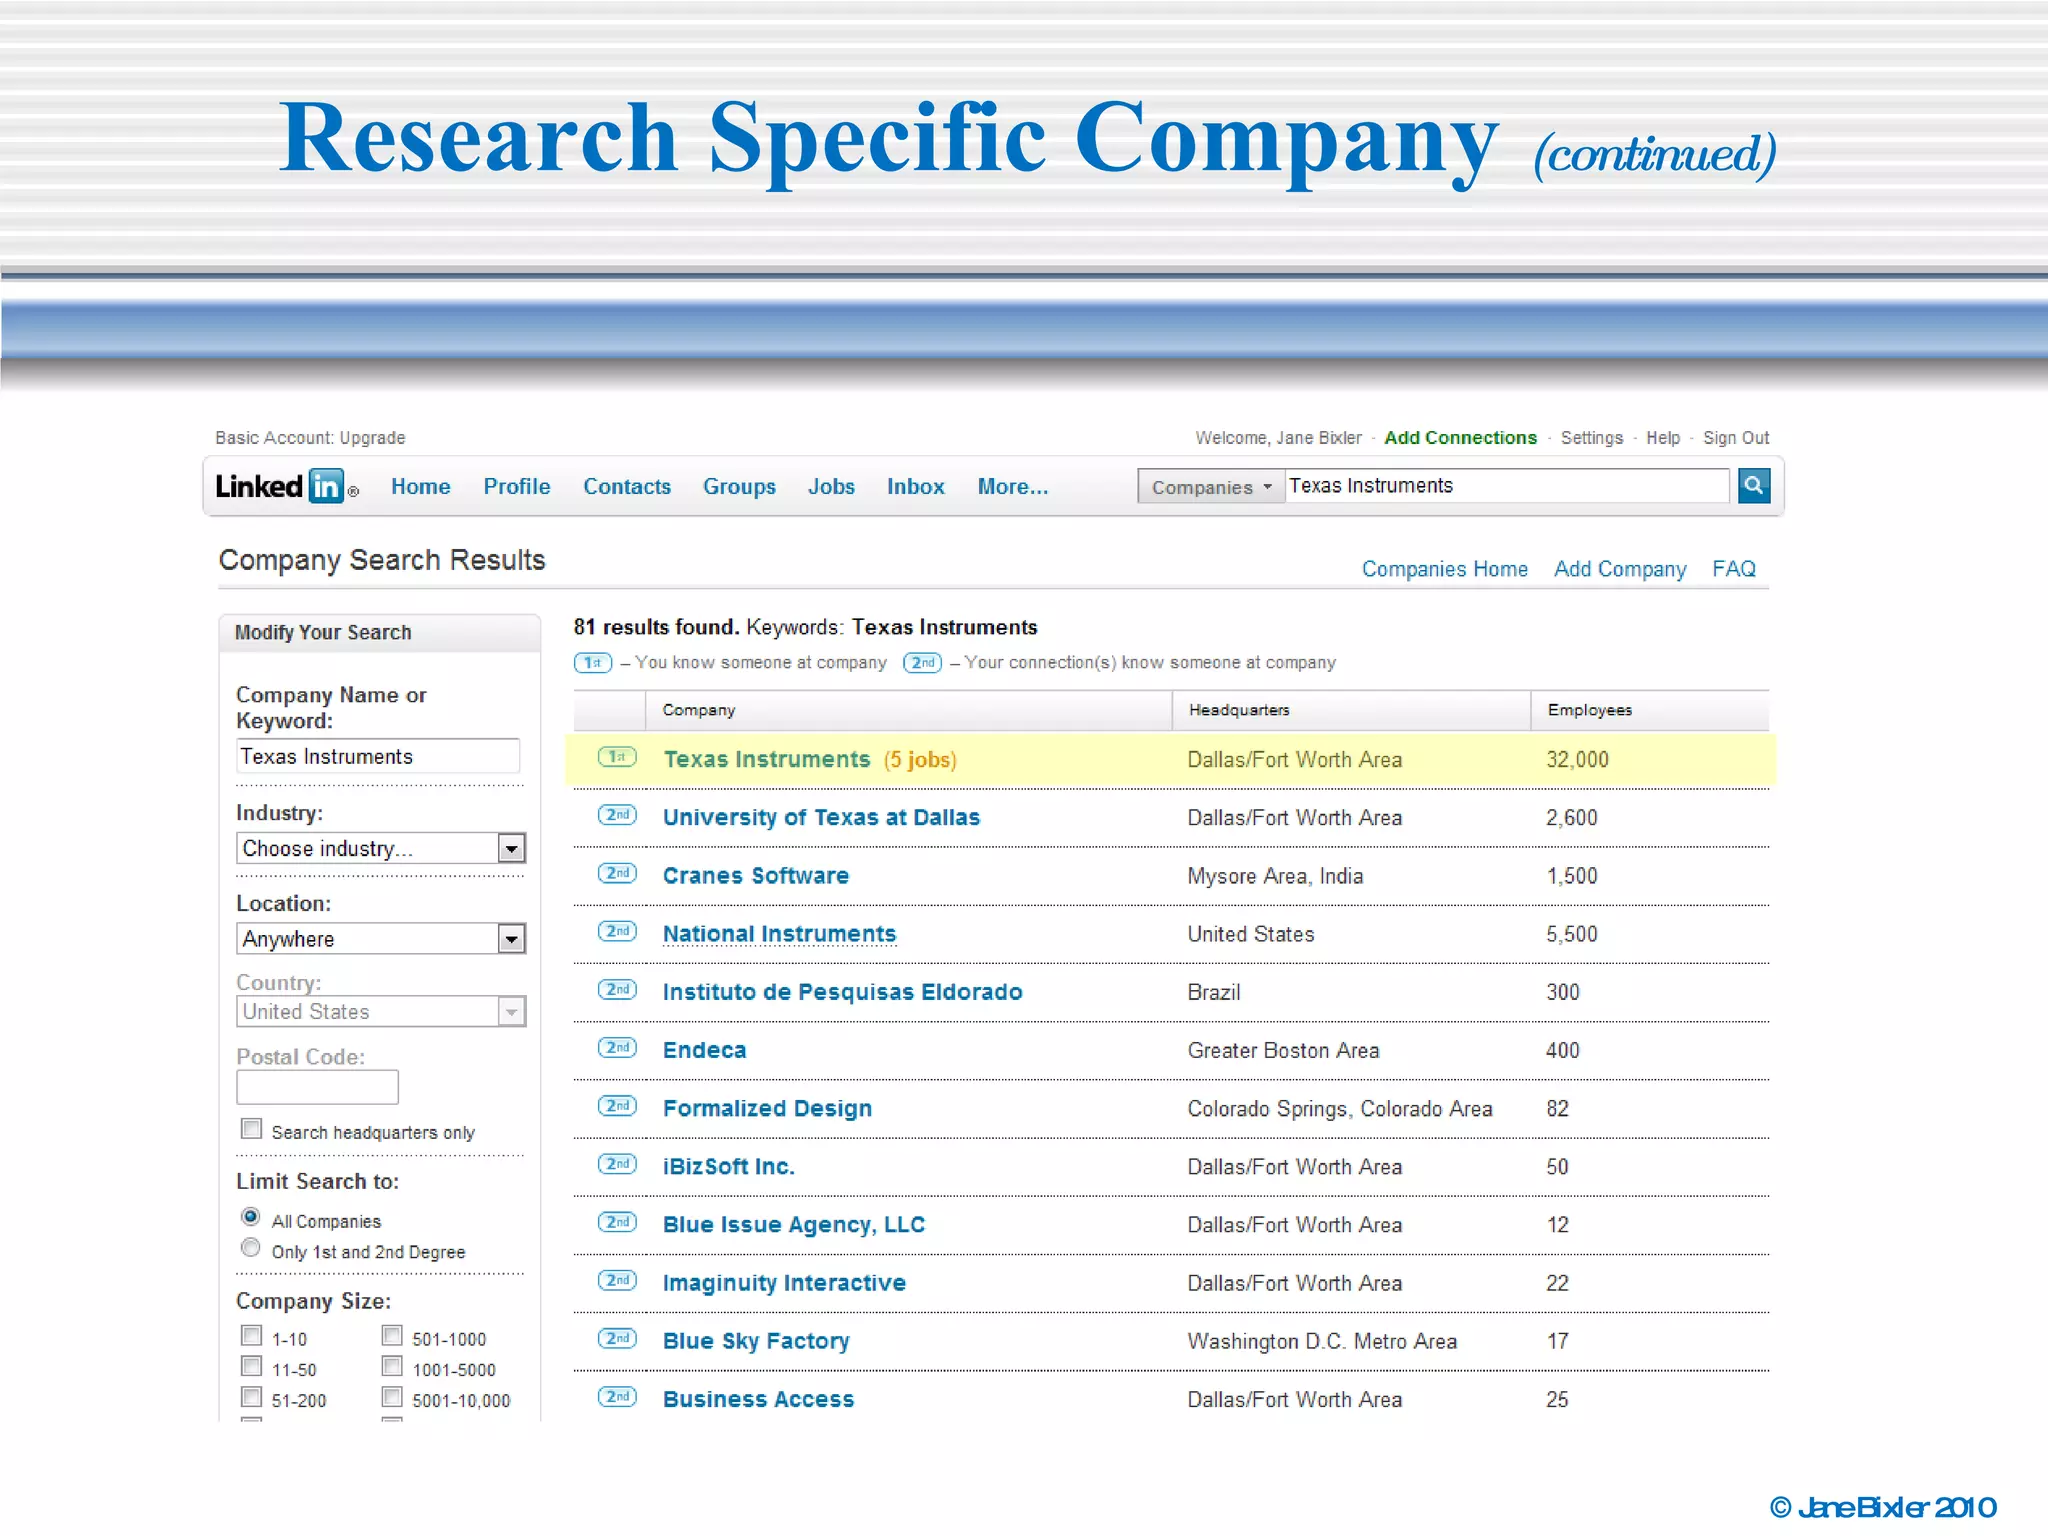Click 2nd-degree badge next to National Instruments
2048x1536 pixels.
617,931
